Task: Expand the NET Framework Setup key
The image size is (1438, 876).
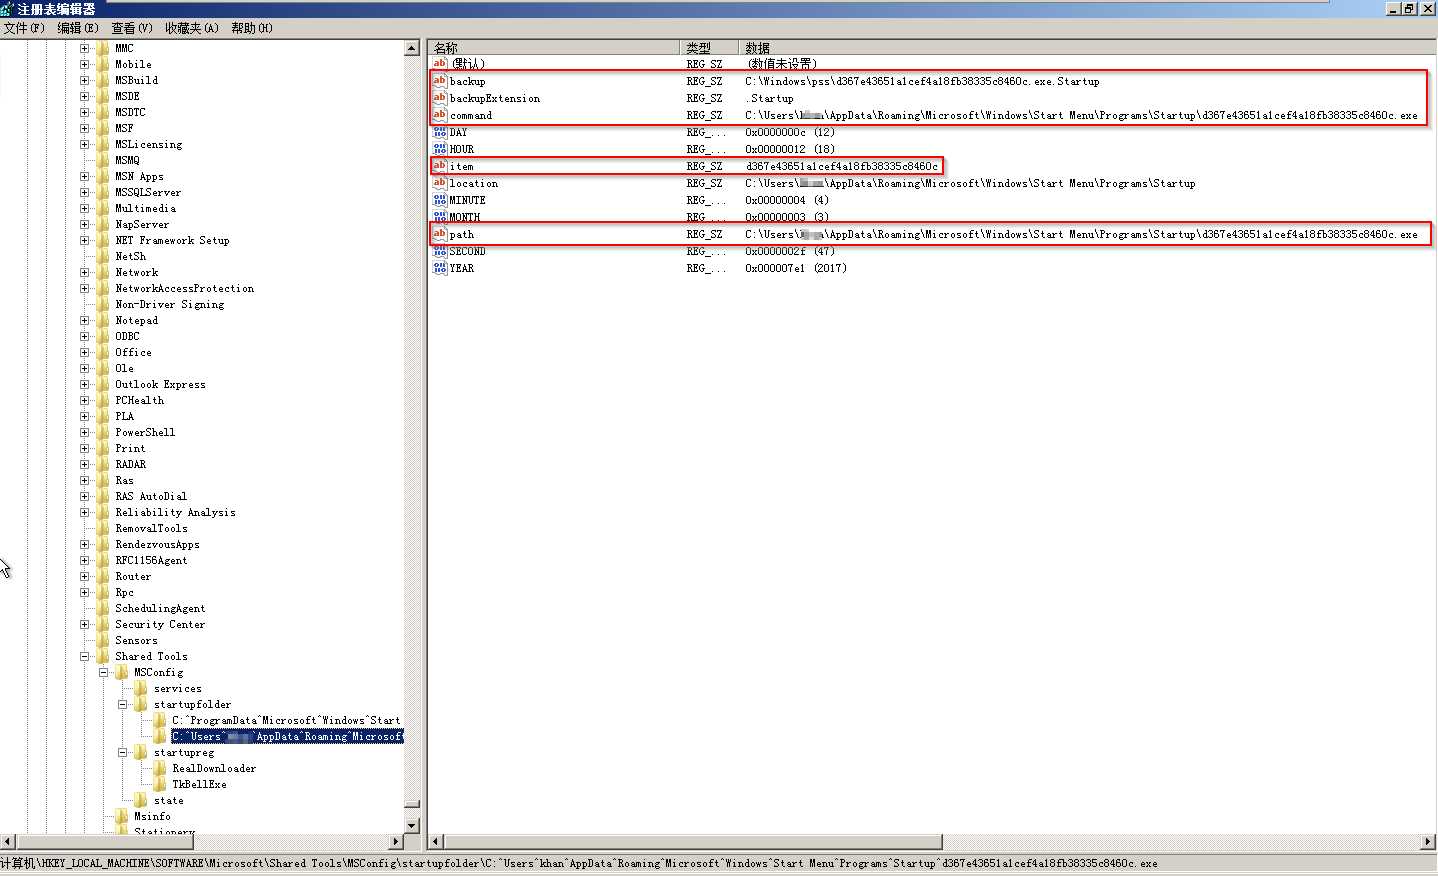Action: coord(85,240)
